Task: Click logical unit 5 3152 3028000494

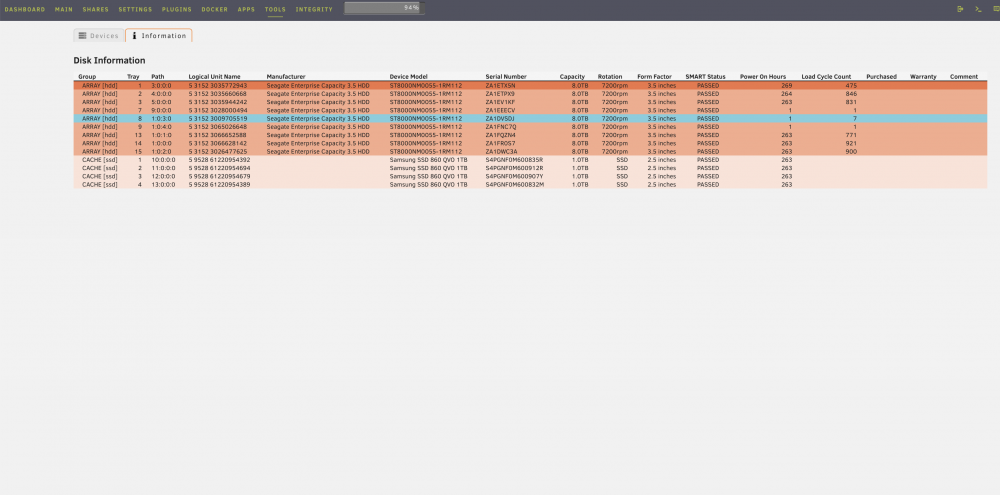Action: click(x=217, y=110)
